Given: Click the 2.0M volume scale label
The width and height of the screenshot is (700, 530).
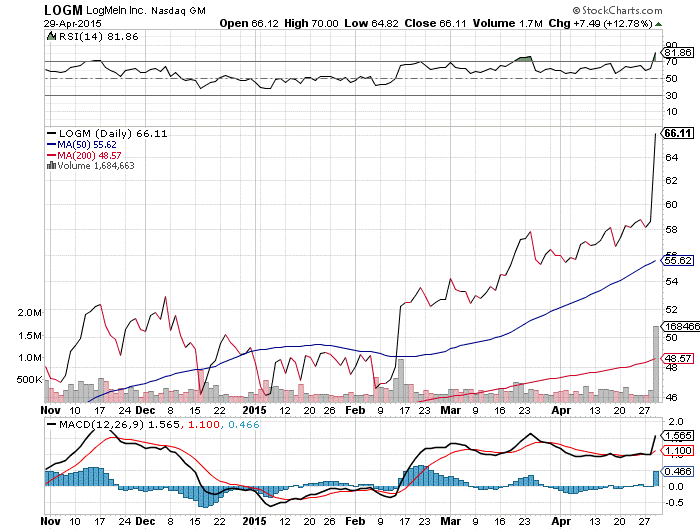Looking at the screenshot, I should point(29,313).
